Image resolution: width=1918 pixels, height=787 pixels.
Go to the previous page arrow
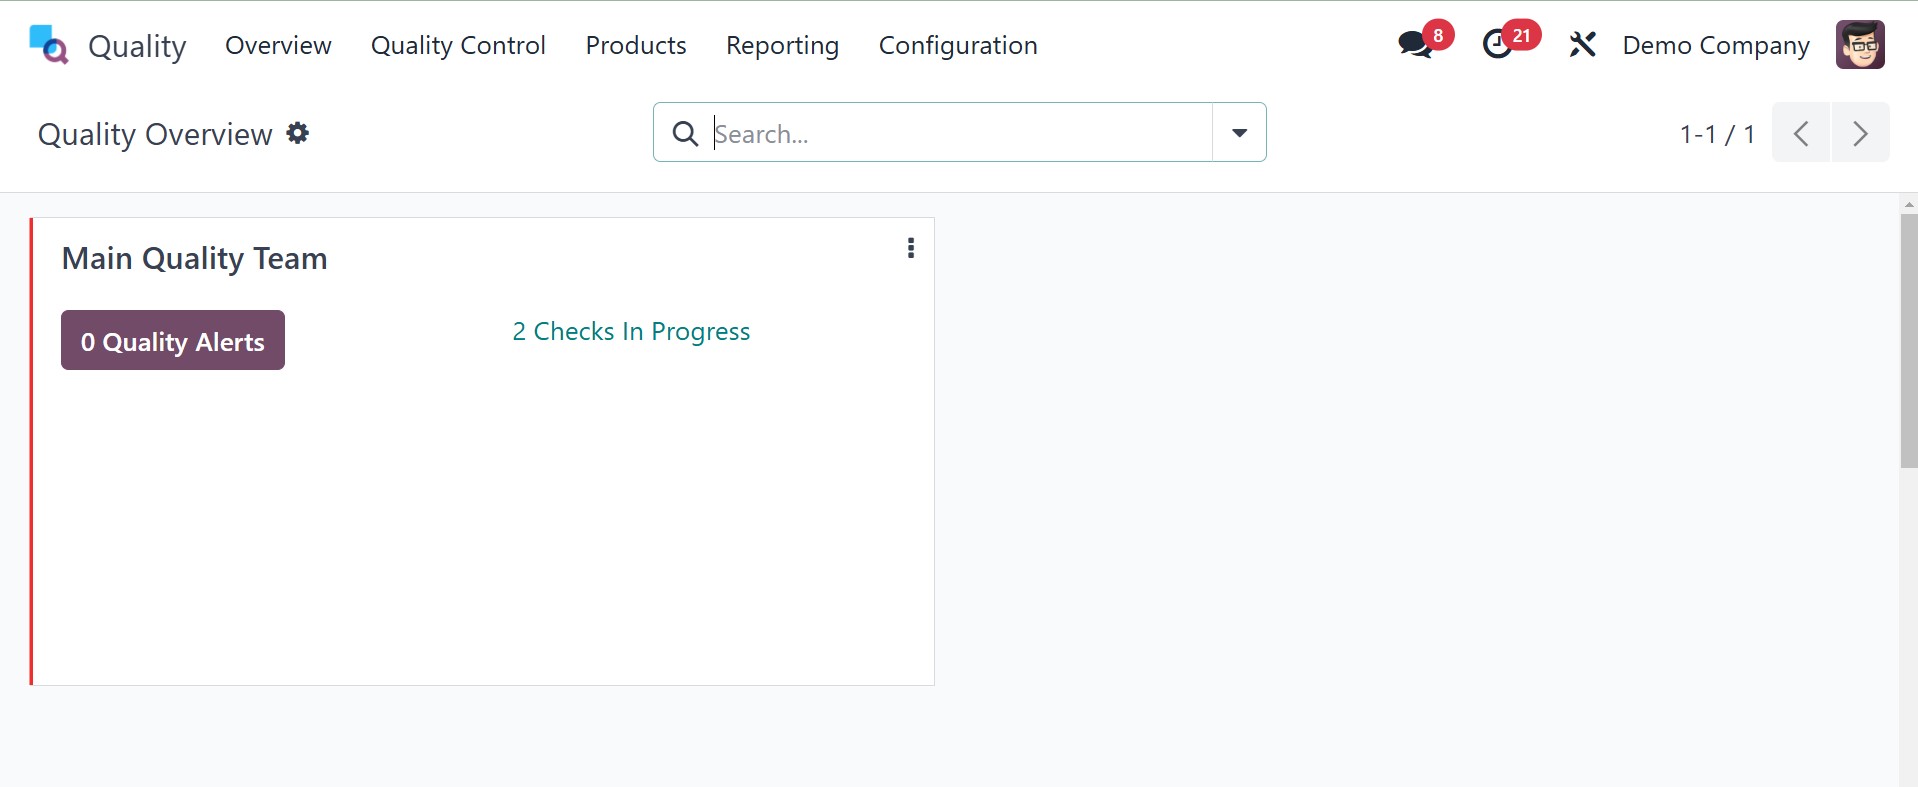coord(1801,133)
